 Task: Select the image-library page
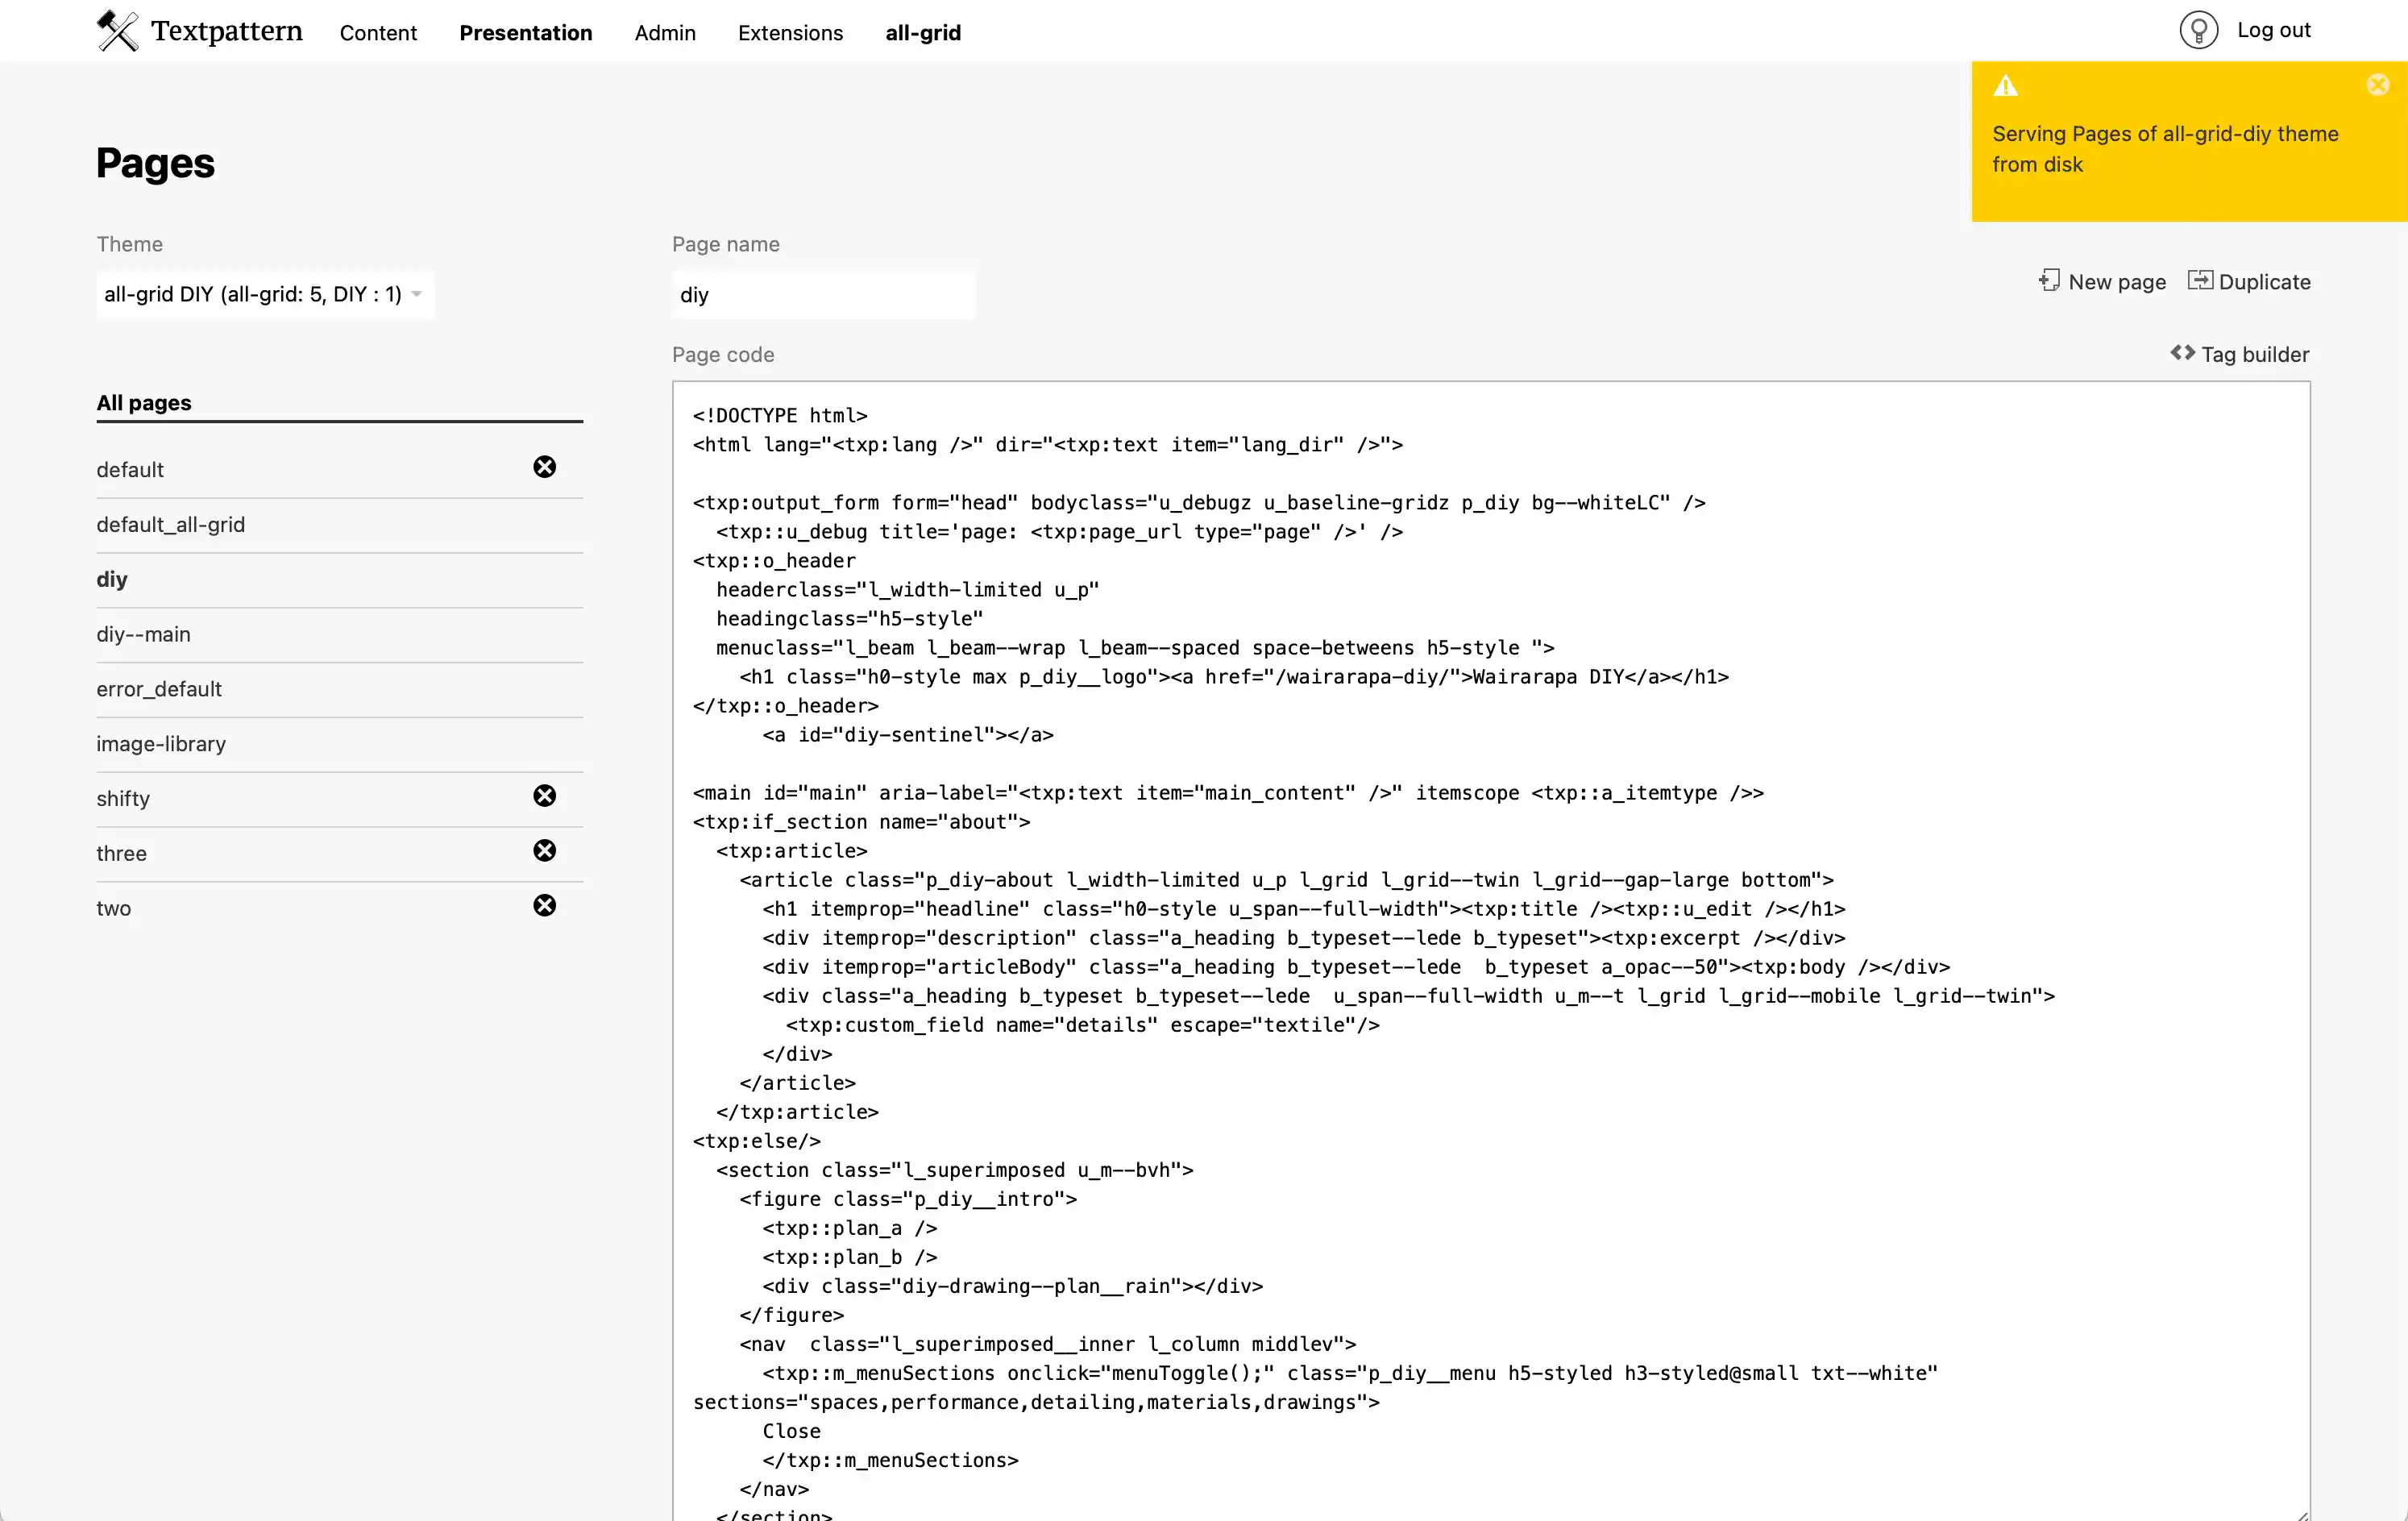click(161, 743)
